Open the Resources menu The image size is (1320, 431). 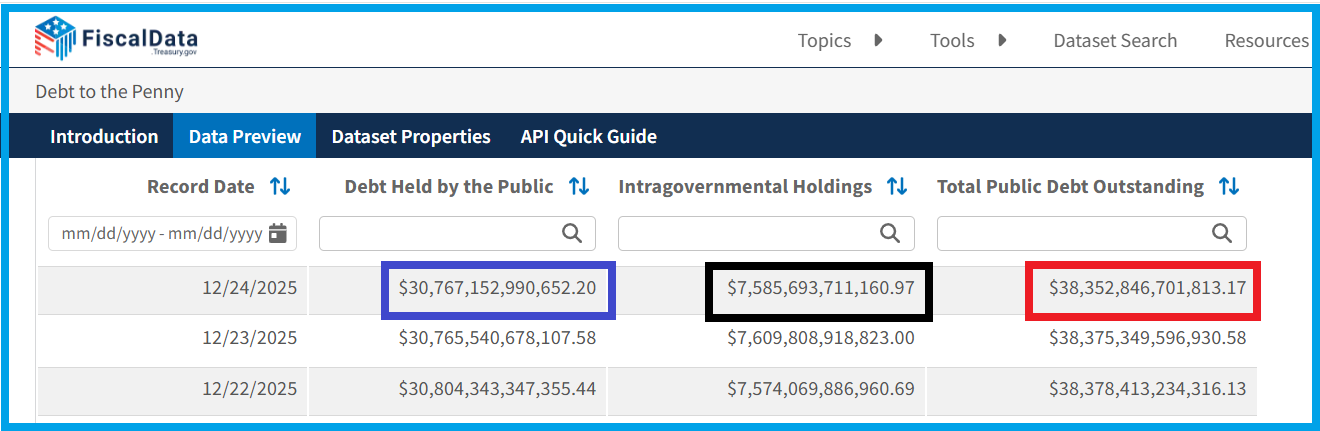[x=1266, y=41]
